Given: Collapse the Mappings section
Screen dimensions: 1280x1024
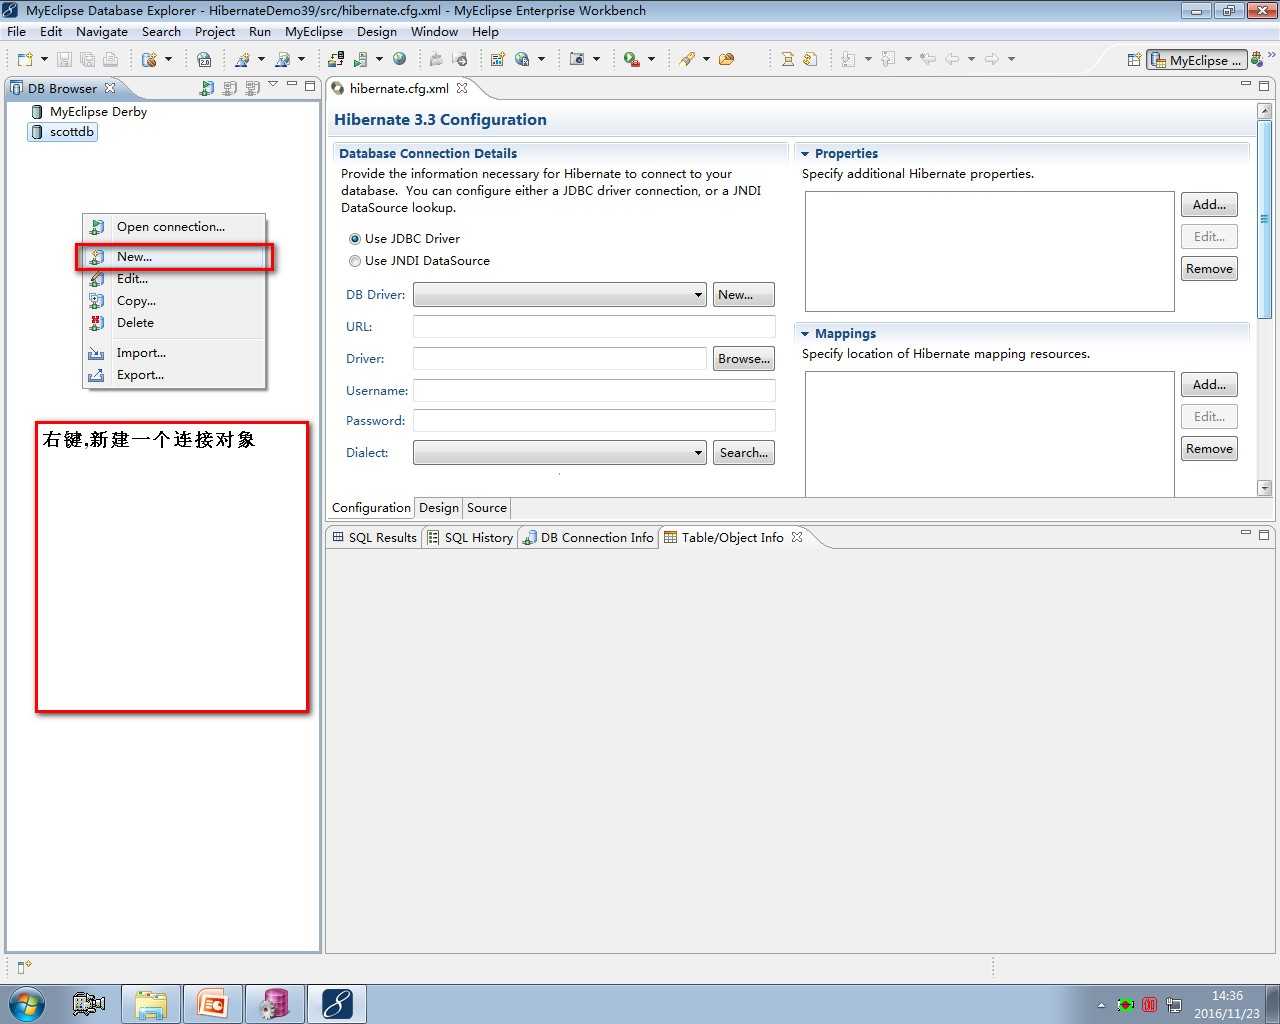Looking at the screenshot, I should [x=805, y=334].
